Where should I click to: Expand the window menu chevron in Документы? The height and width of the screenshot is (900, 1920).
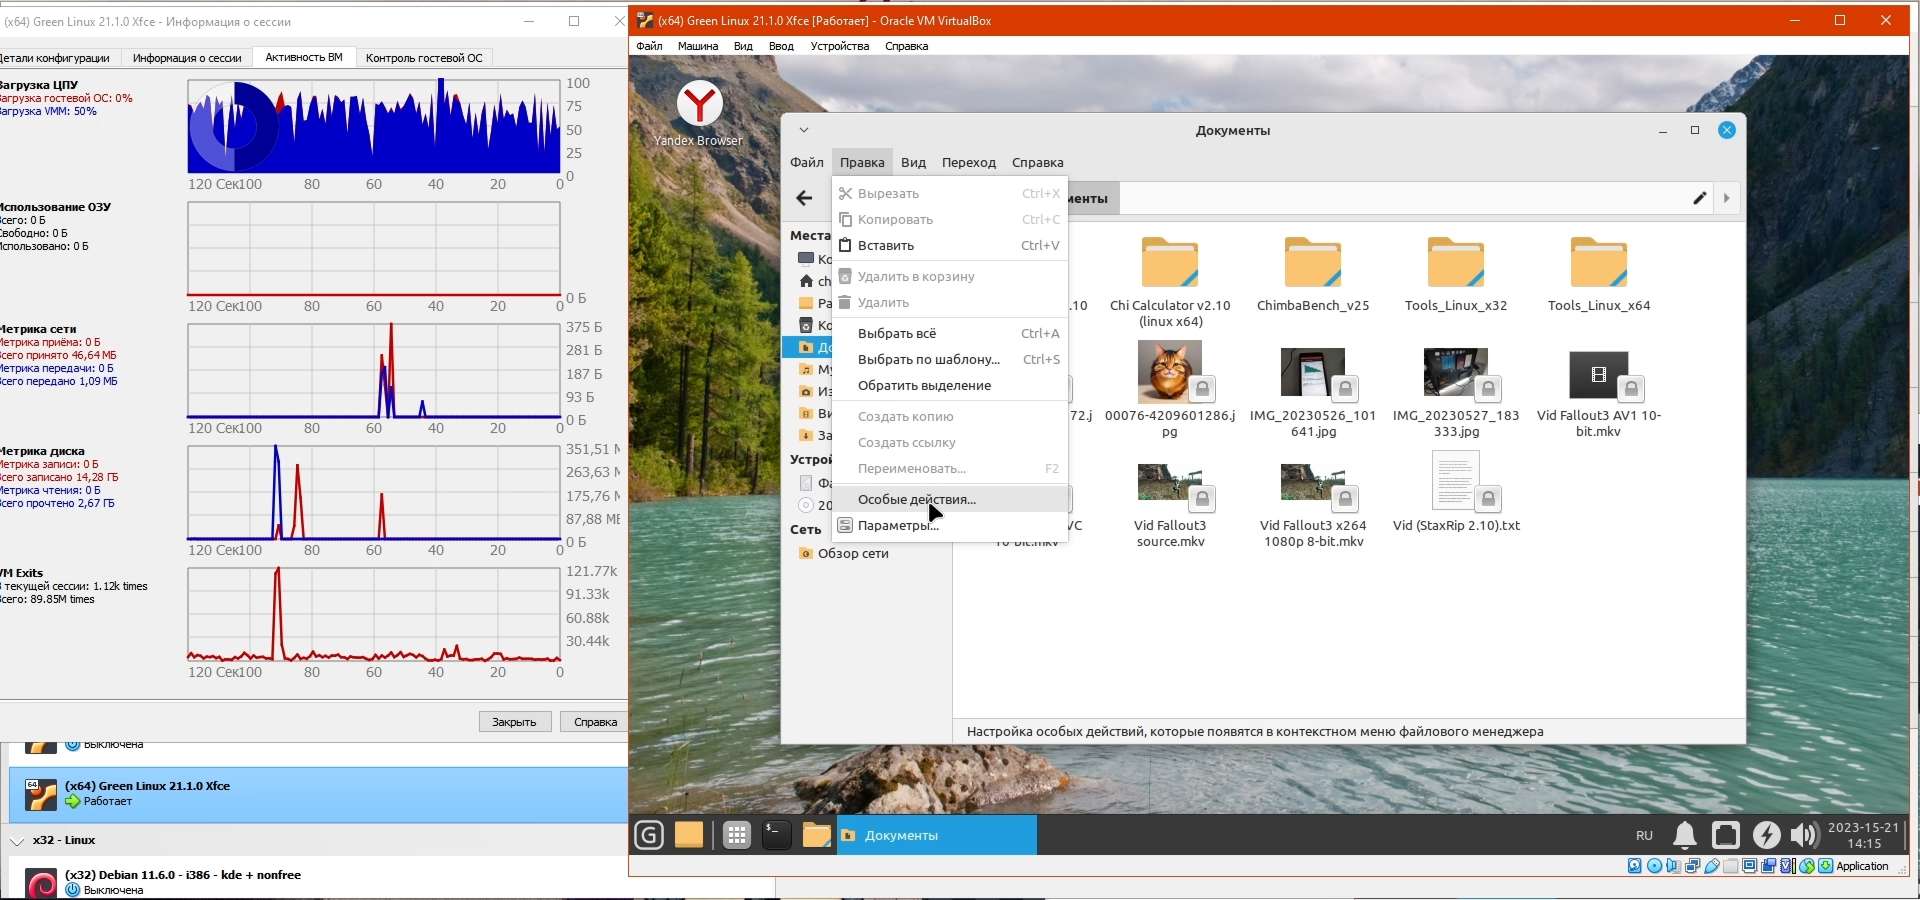click(x=803, y=130)
